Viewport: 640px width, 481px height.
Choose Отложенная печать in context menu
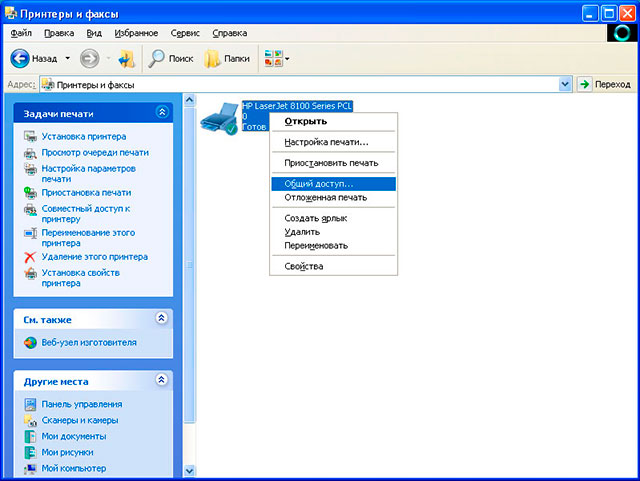click(x=333, y=198)
